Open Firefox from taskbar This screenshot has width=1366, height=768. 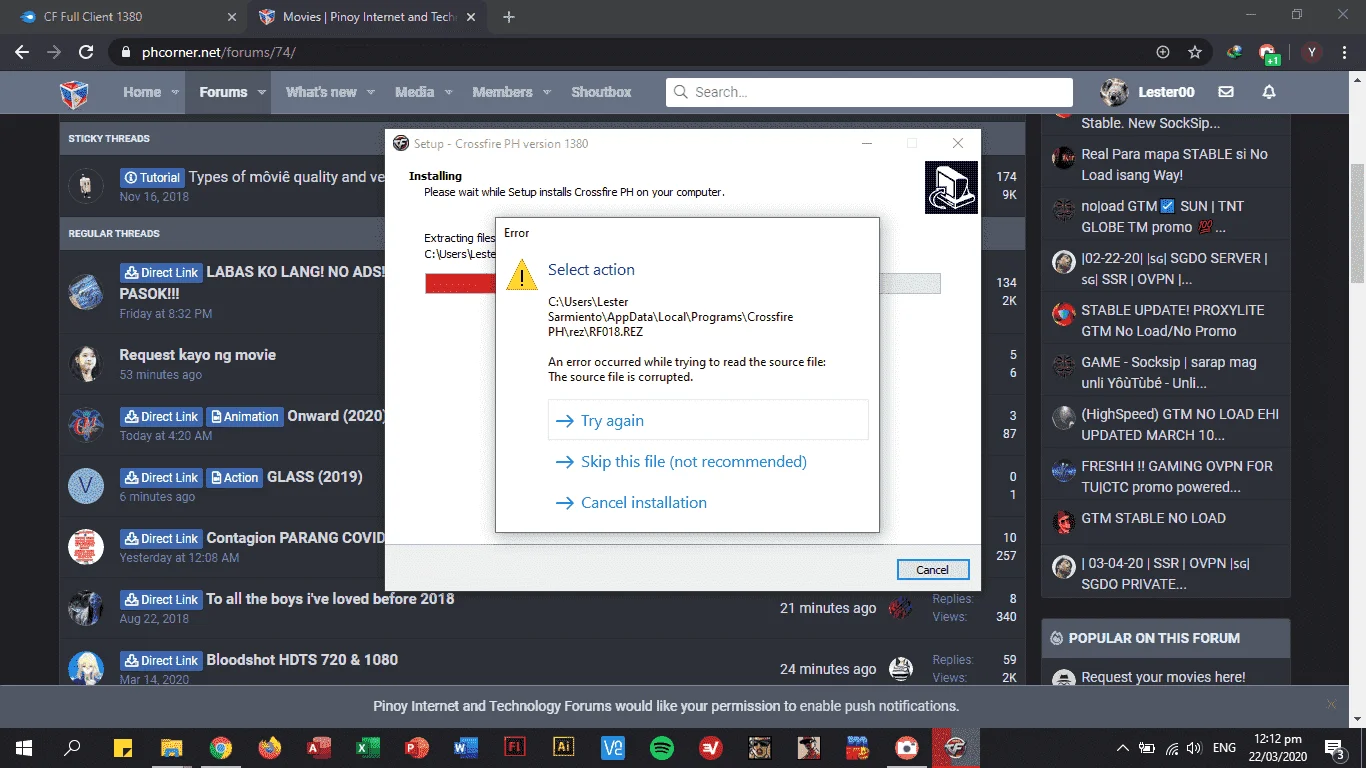click(x=270, y=747)
